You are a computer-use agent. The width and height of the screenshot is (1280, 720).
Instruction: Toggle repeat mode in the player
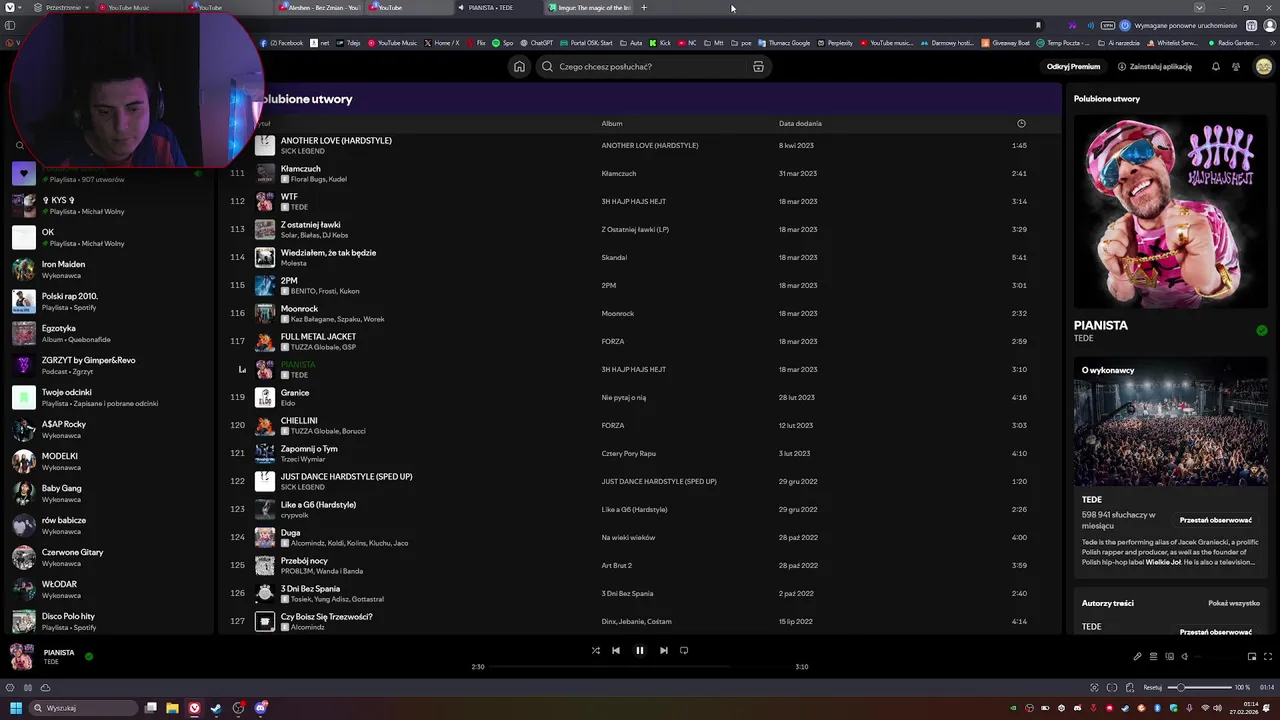point(684,650)
